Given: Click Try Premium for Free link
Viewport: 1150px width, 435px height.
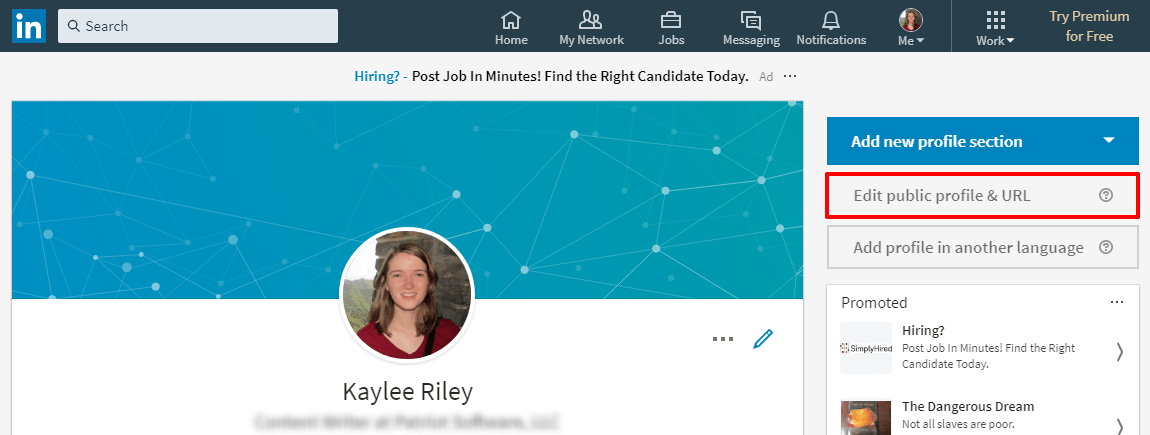Looking at the screenshot, I should click(x=1089, y=26).
